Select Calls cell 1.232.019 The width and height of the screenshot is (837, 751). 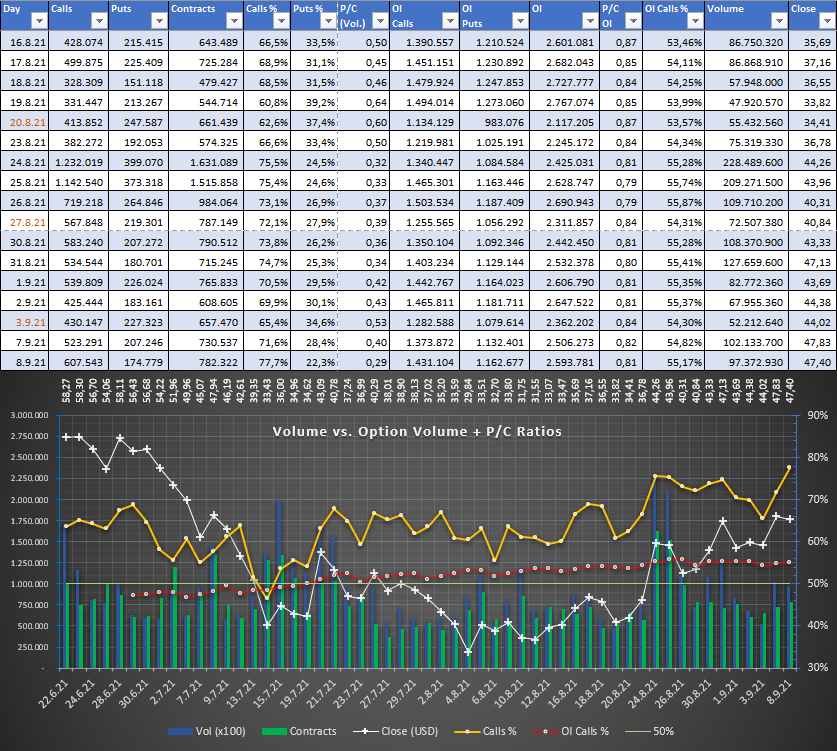tap(78, 162)
